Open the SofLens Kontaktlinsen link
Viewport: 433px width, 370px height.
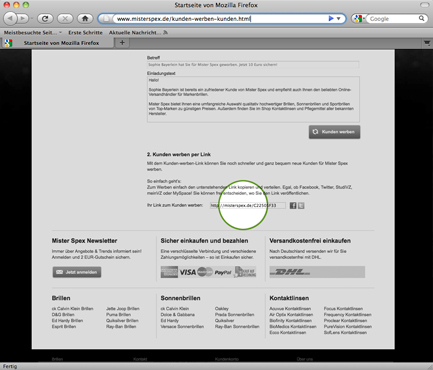click(x=345, y=332)
